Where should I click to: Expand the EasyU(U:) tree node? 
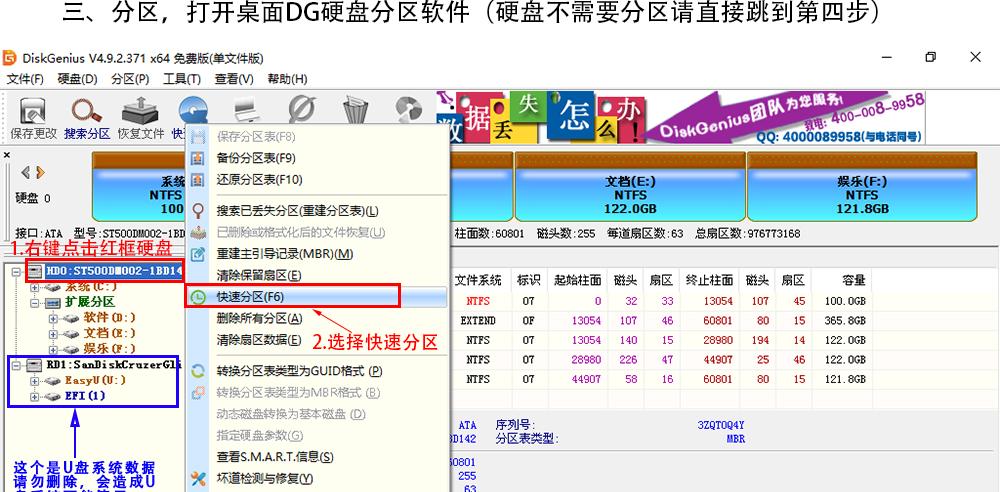34,380
